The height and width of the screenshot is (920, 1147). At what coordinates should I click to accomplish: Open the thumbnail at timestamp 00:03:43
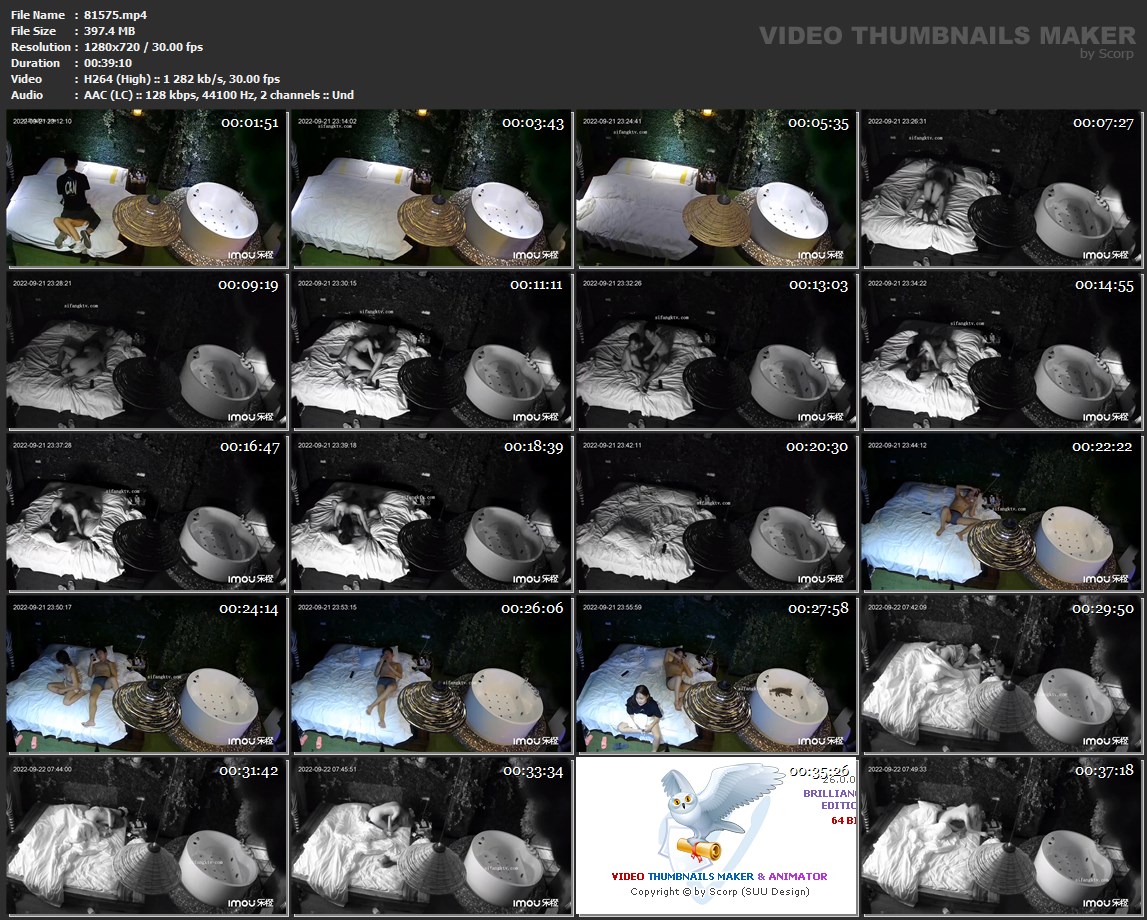pos(432,189)
